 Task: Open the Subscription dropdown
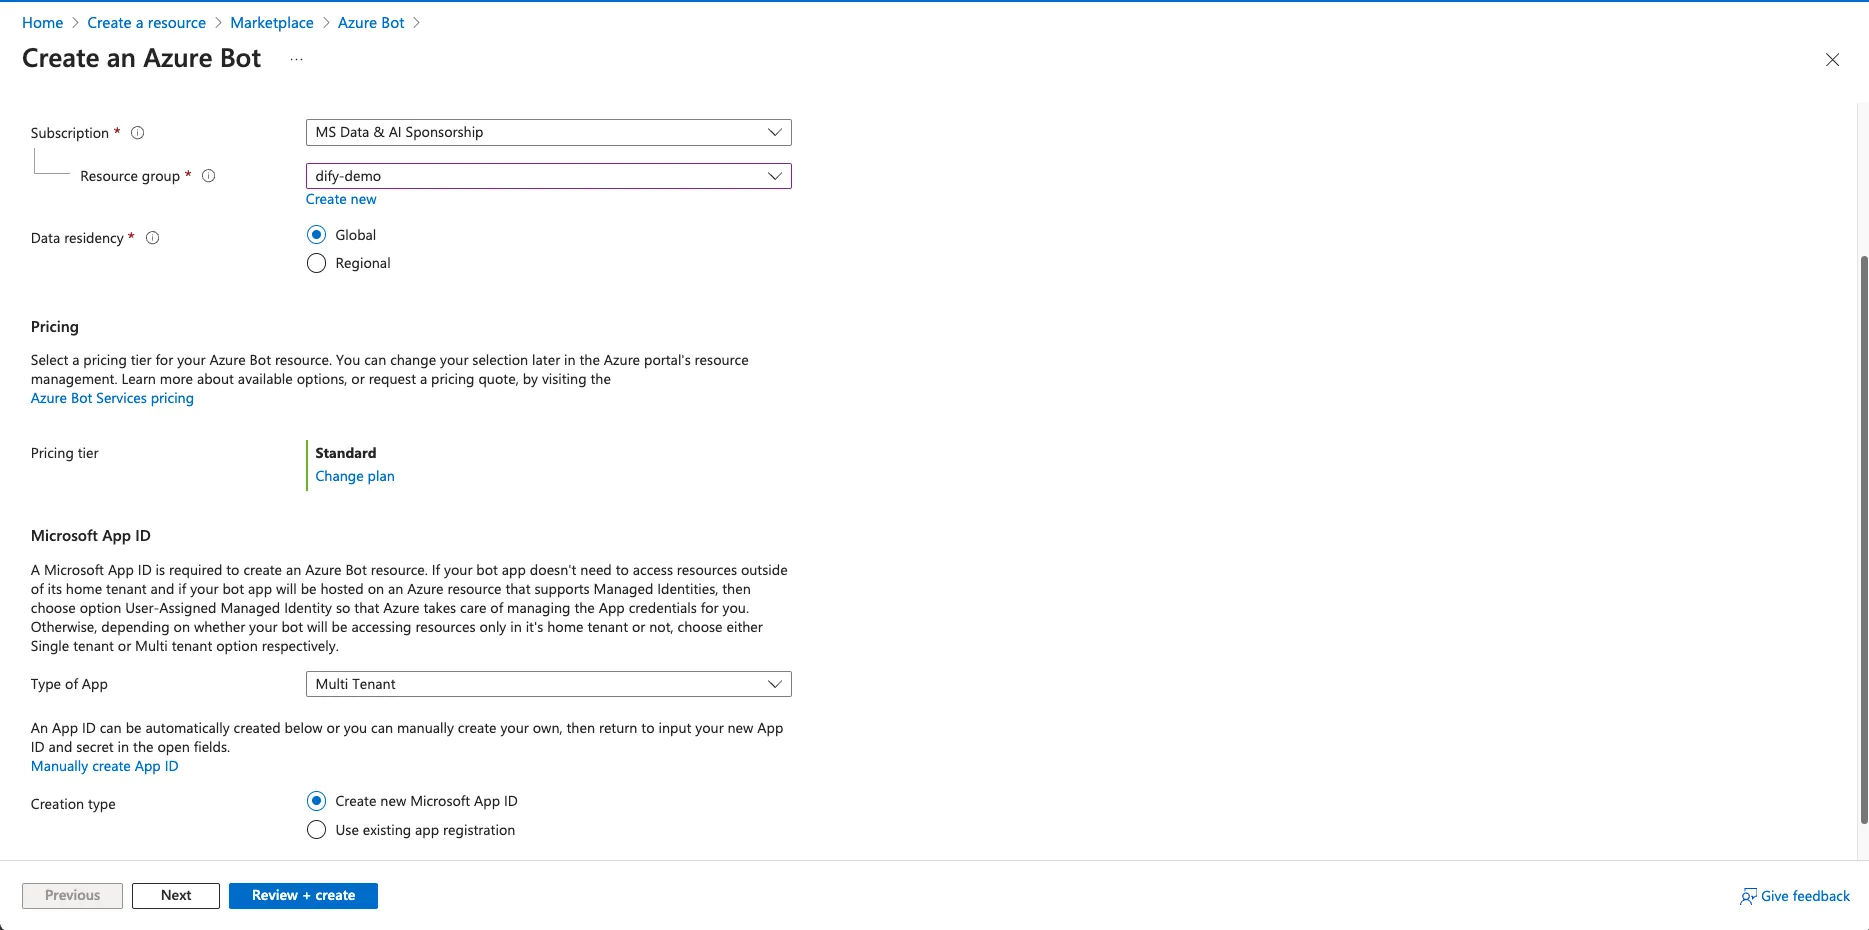[x=548, y=132]
